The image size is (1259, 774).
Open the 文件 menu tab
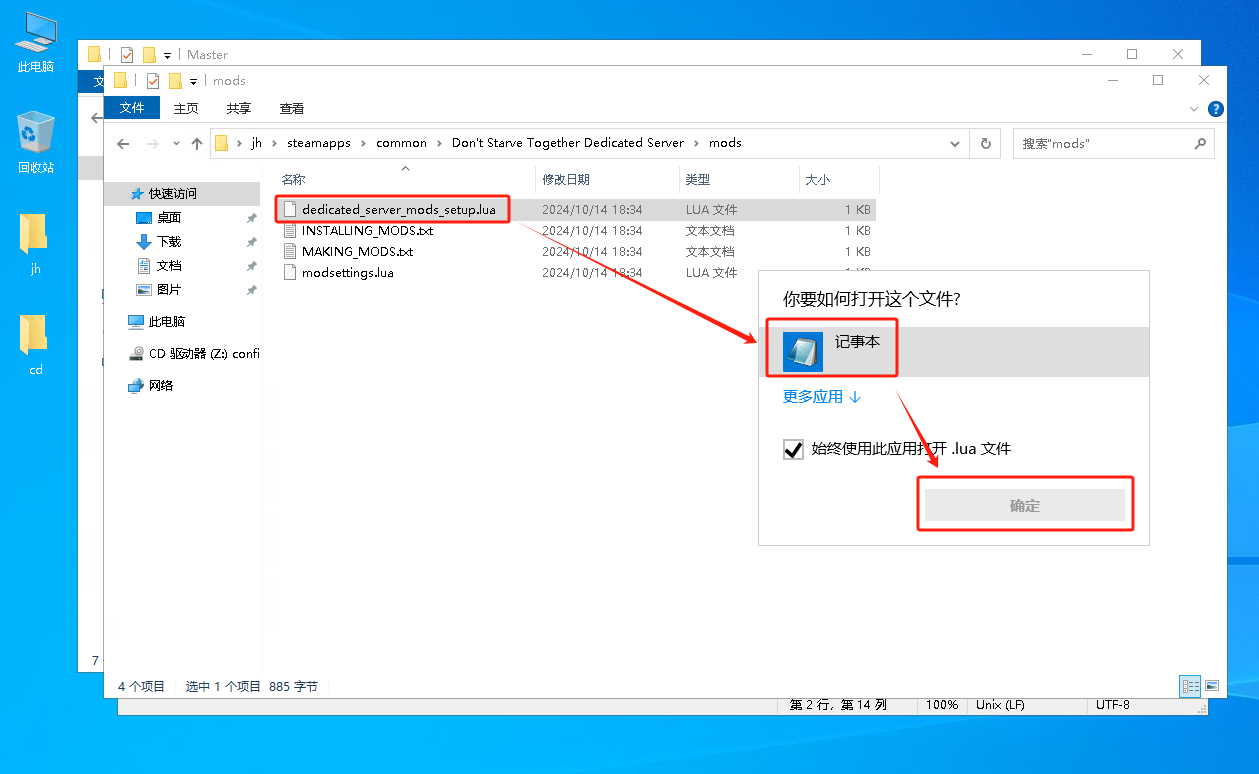tap(131, 108)
